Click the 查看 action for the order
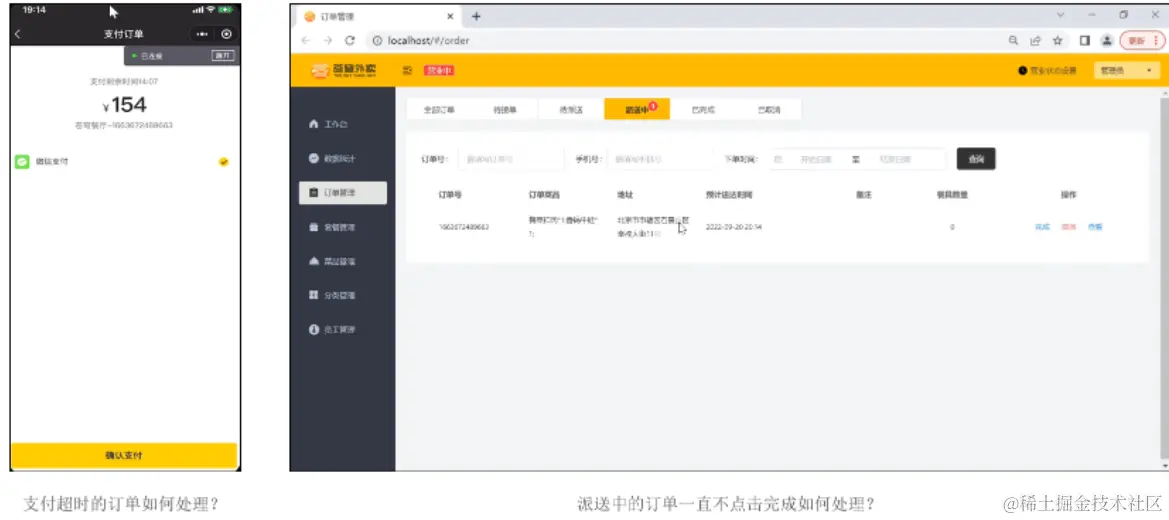 [1094, 227]
